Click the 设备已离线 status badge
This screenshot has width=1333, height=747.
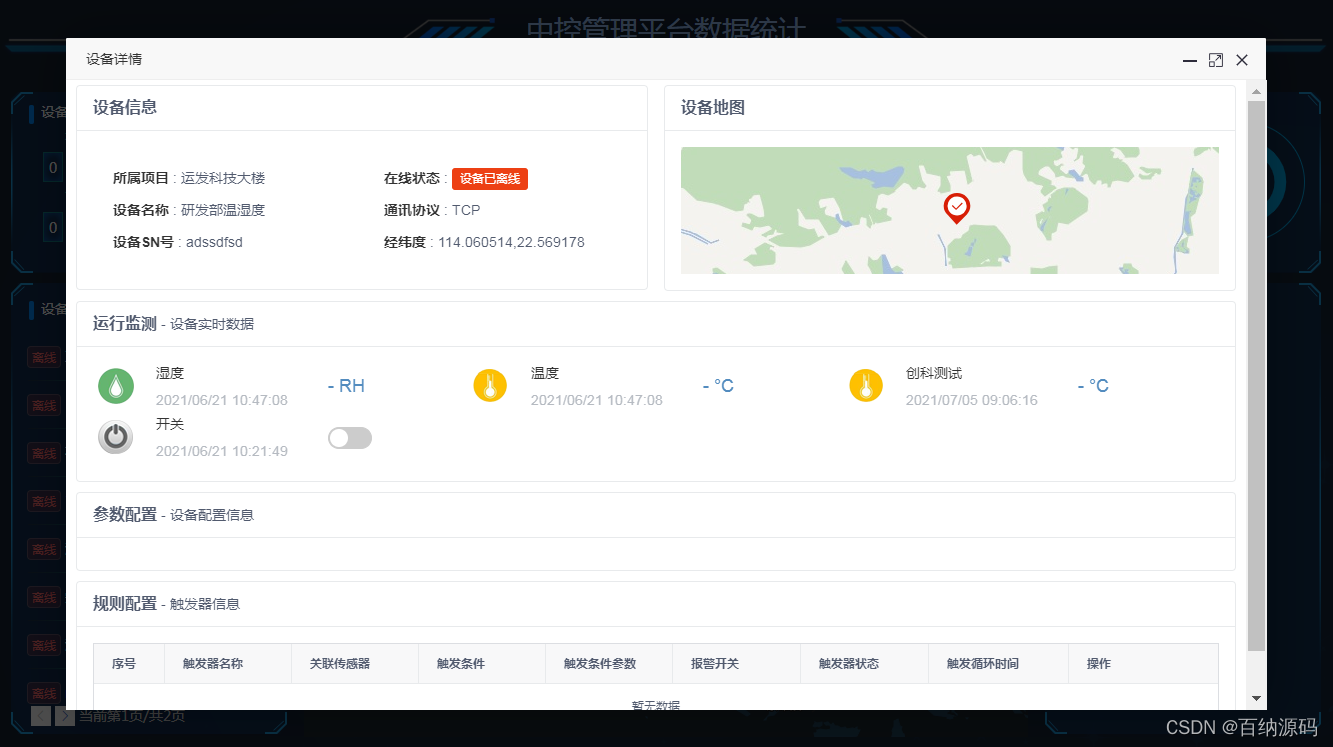[x=489, y=178]
